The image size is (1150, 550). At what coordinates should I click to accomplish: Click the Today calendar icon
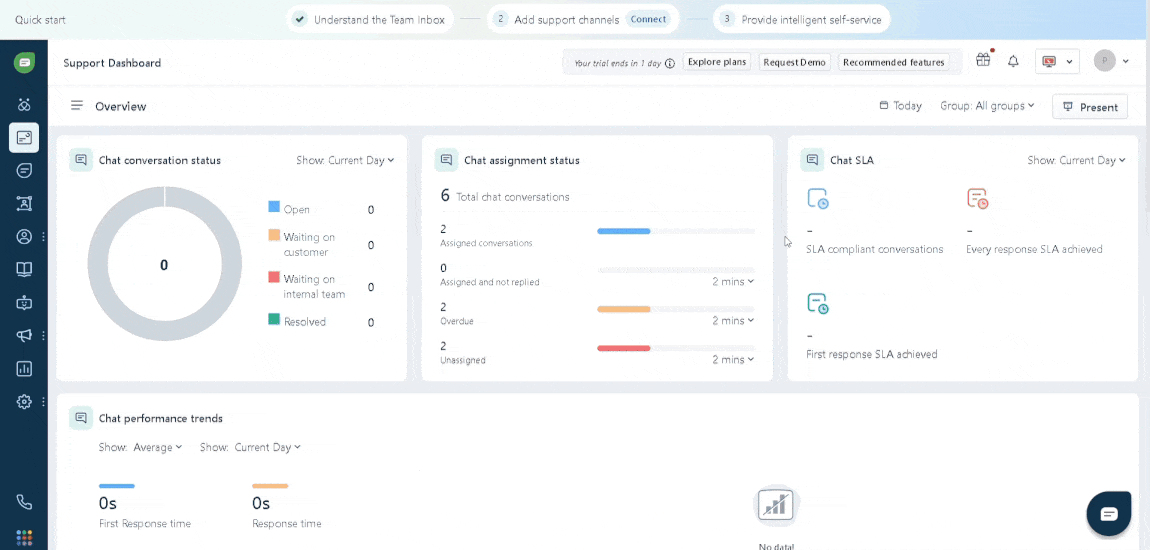point(884,106)
